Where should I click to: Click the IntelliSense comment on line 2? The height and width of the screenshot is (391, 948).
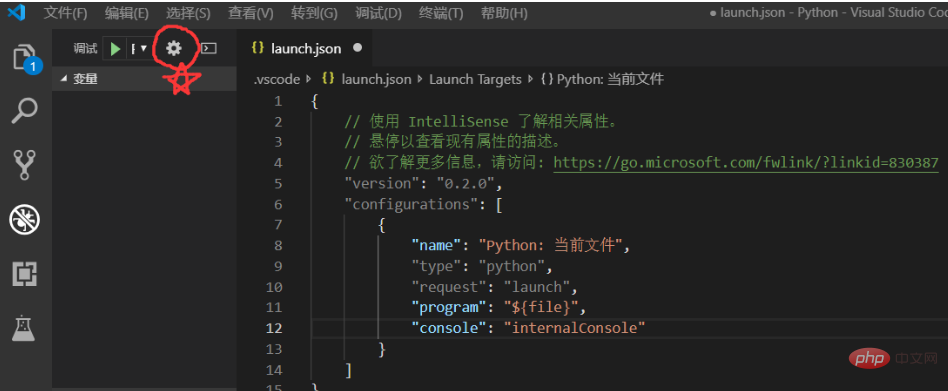click(481, 121)
